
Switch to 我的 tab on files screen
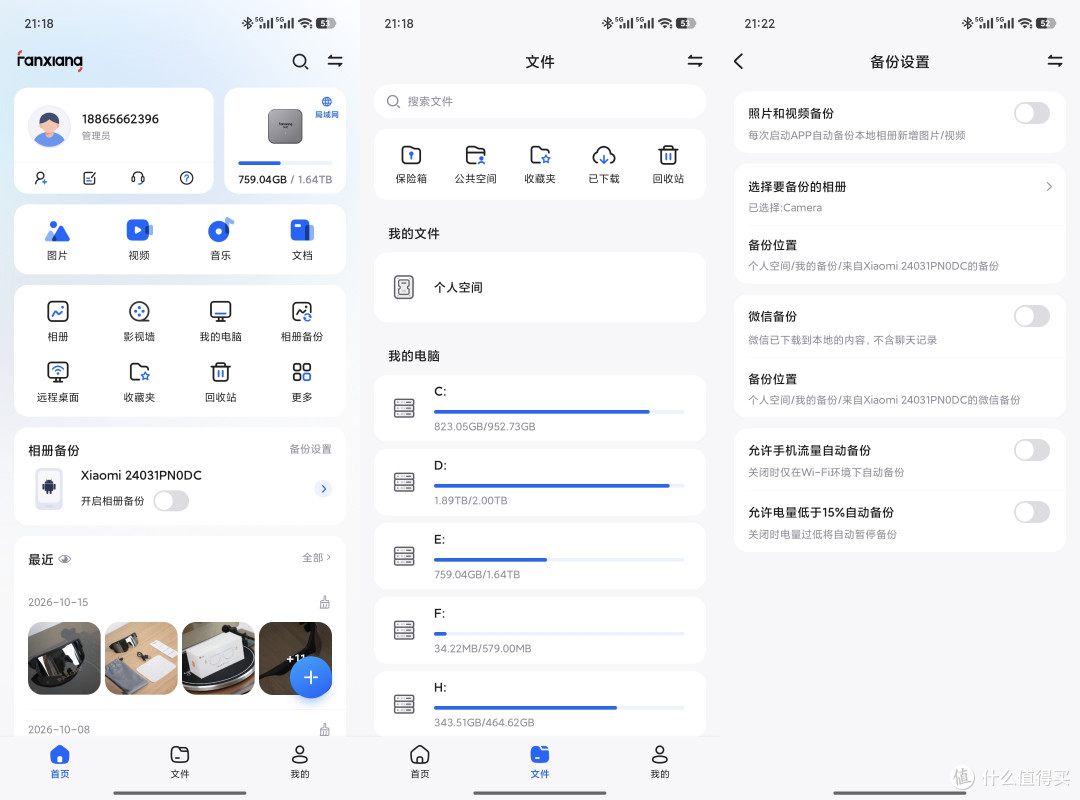click(660, 761)
